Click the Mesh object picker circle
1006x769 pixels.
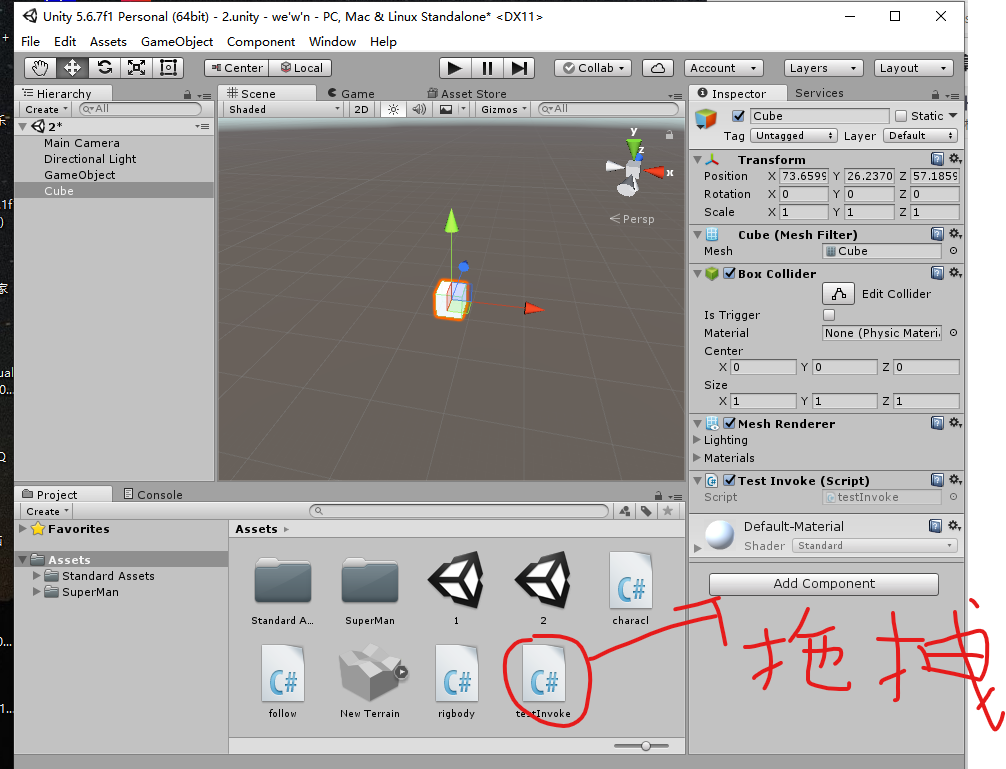click(x=953, y=251)
